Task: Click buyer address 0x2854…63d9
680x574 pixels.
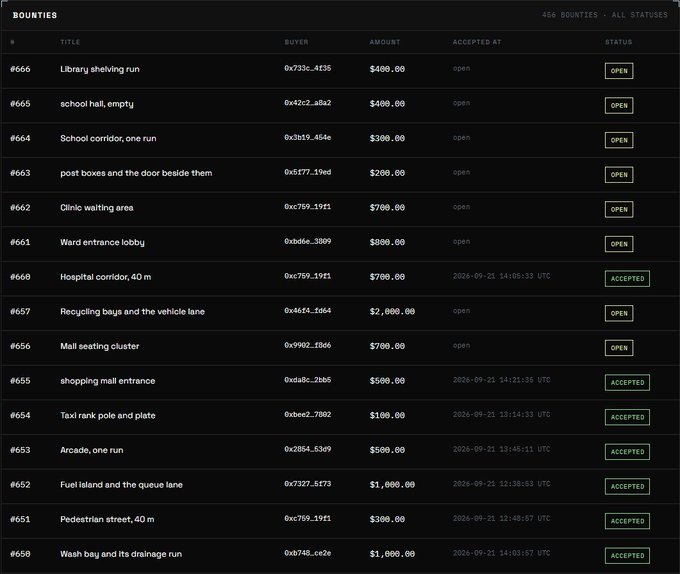Action: tap(307, 449)
